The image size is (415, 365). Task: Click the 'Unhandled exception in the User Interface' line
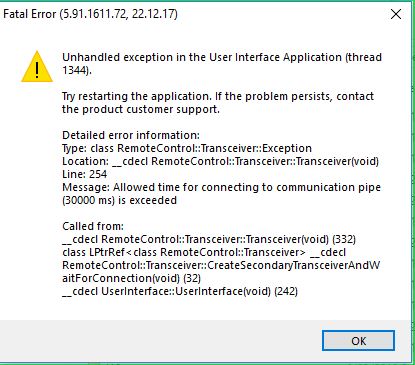222,57
